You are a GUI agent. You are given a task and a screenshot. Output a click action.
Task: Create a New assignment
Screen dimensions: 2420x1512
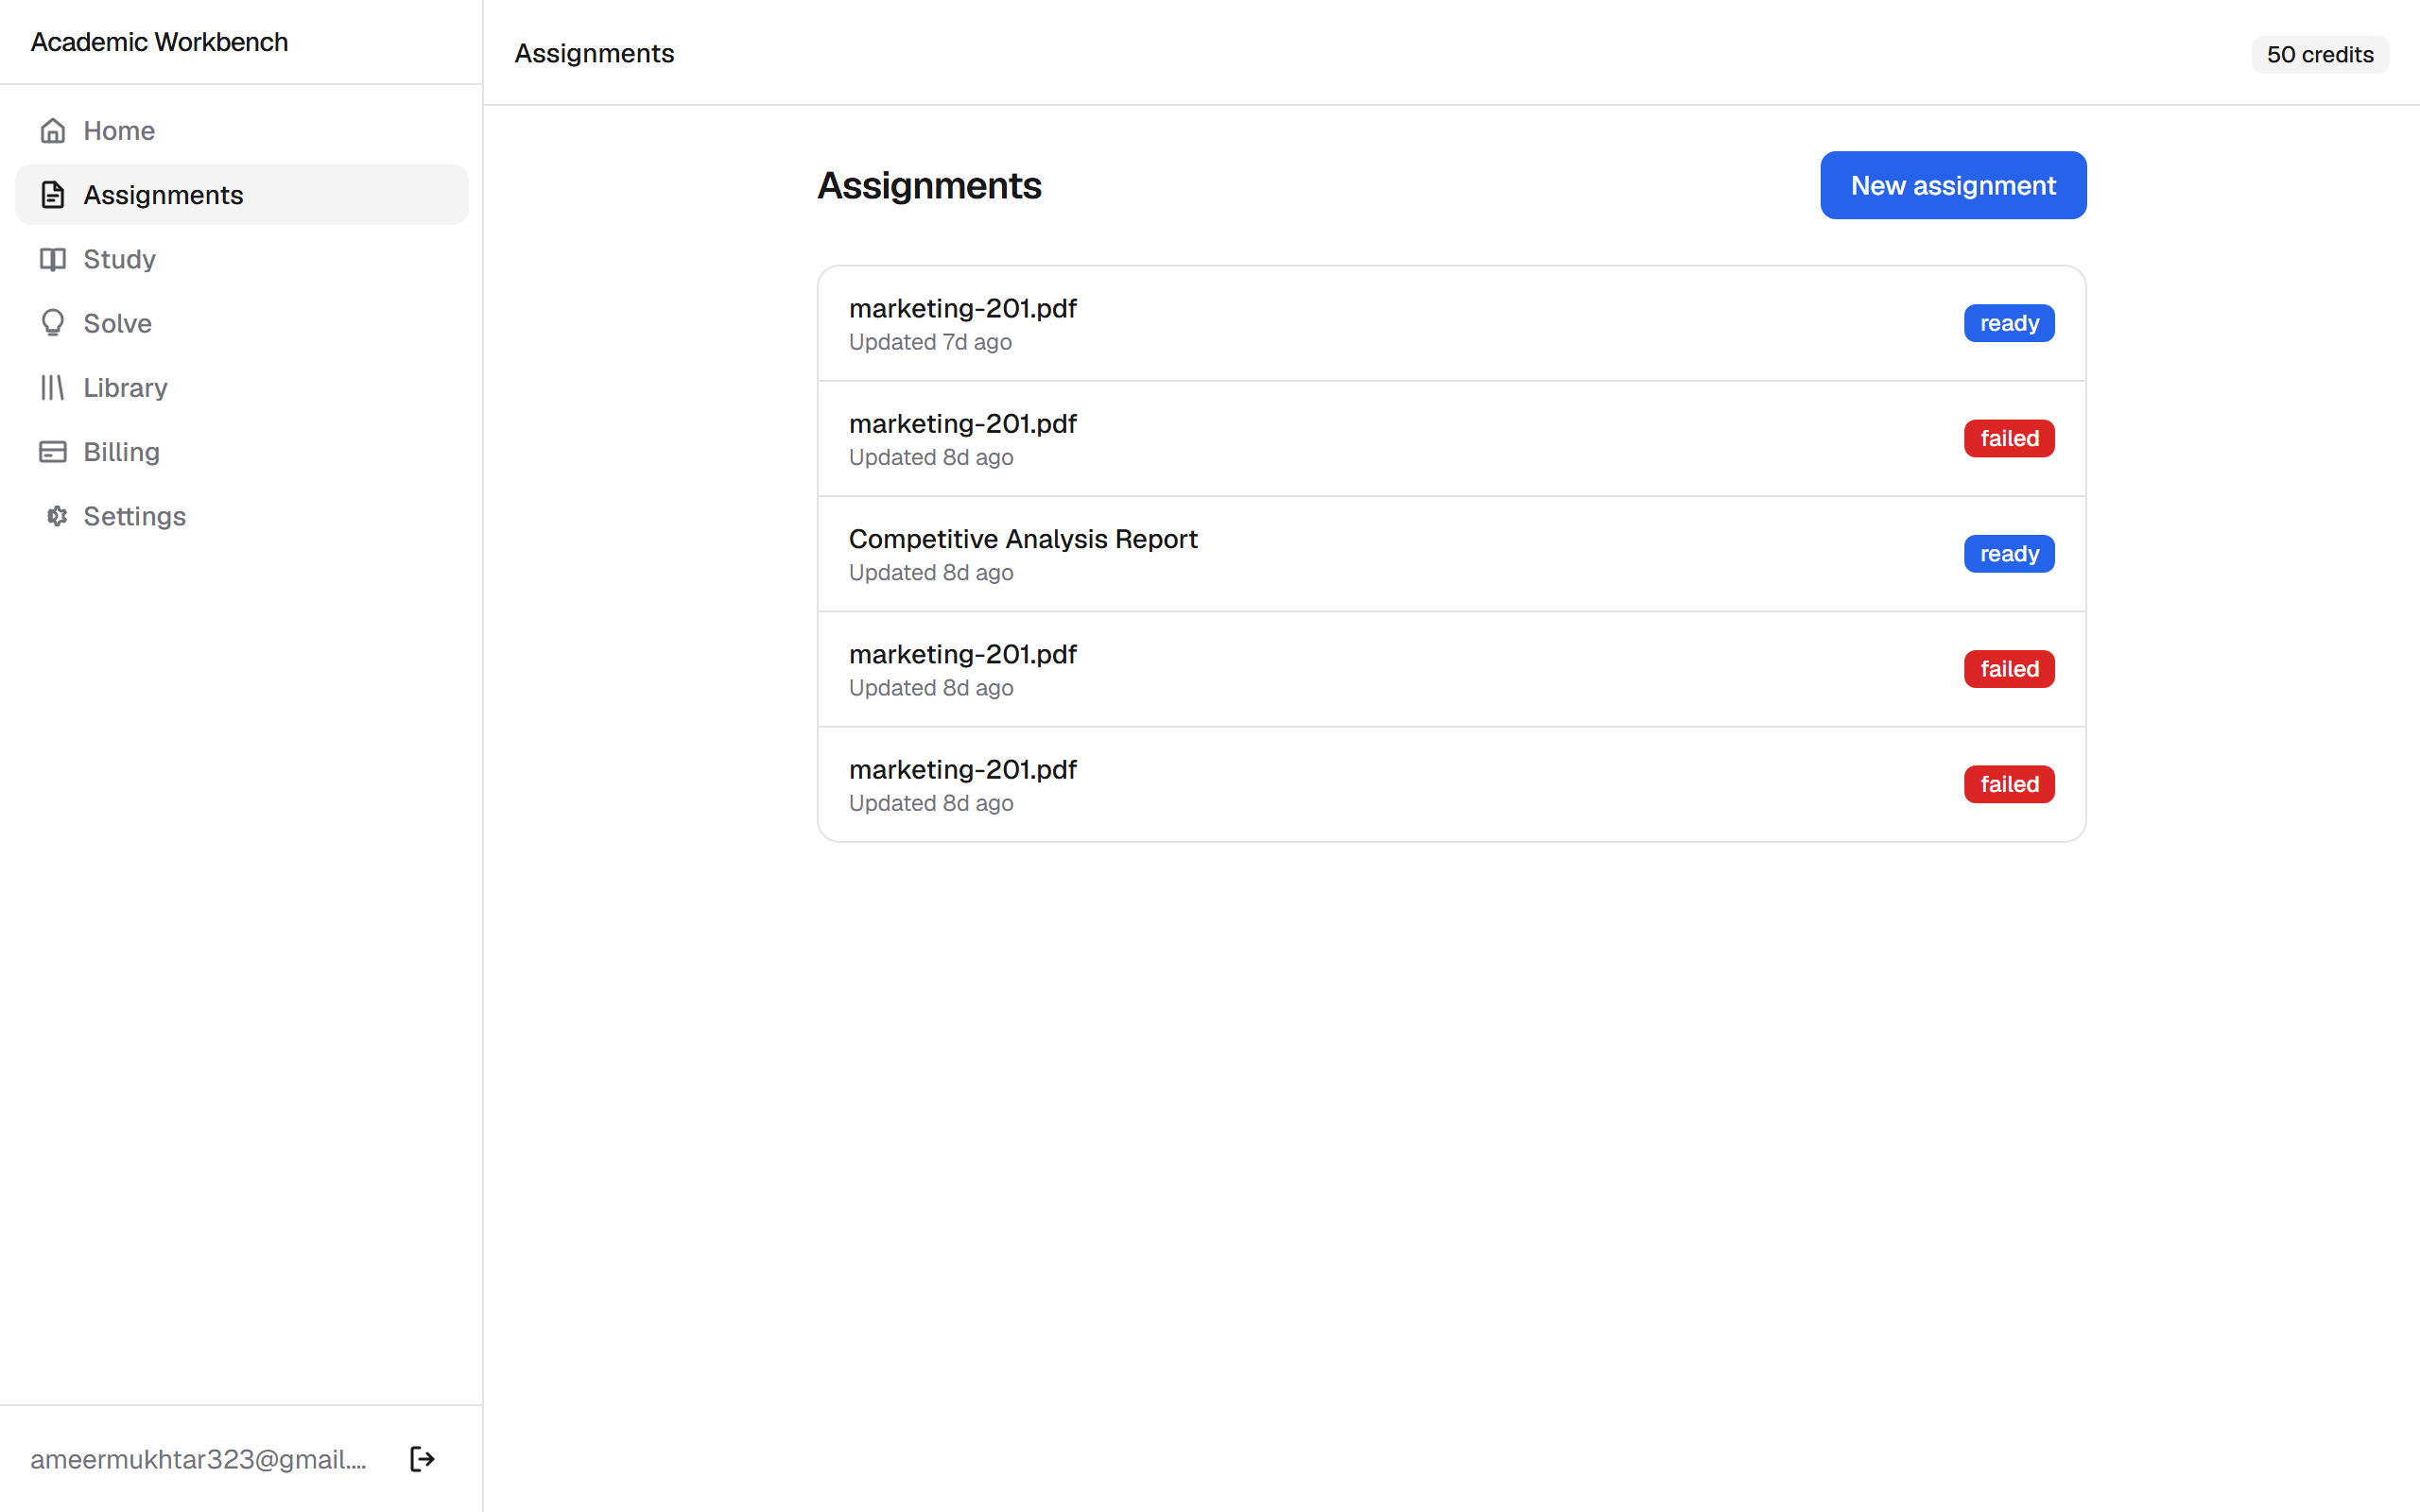[1953, 185]
